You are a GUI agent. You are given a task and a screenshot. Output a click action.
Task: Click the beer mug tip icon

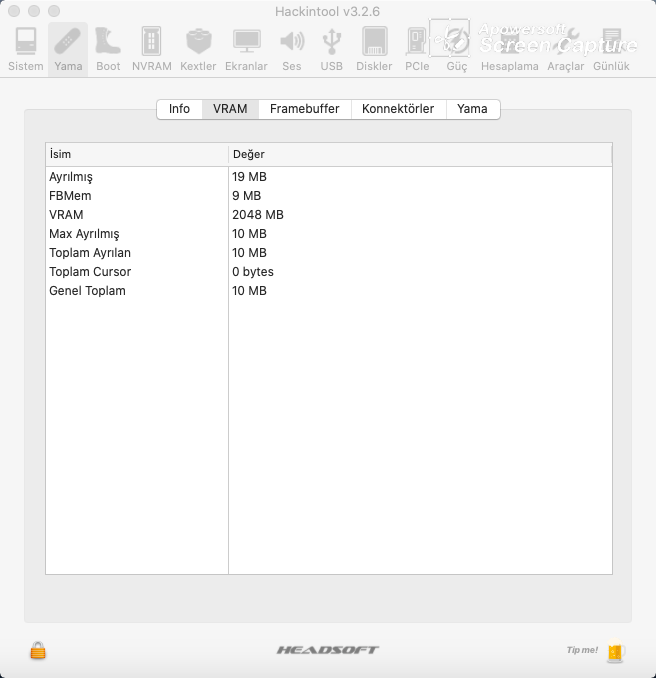[616, 650]
